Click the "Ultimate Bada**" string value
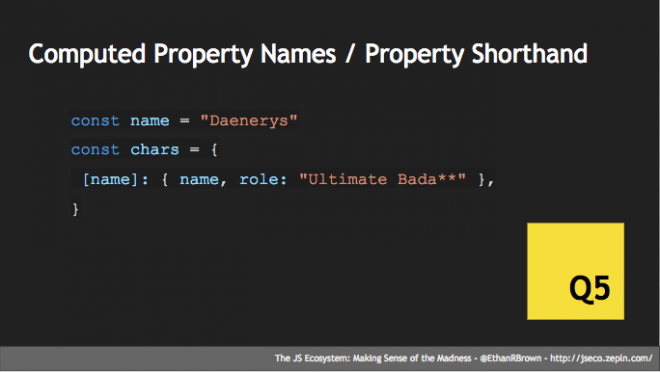This screenshot has width=660, height=372. (383, 179)
